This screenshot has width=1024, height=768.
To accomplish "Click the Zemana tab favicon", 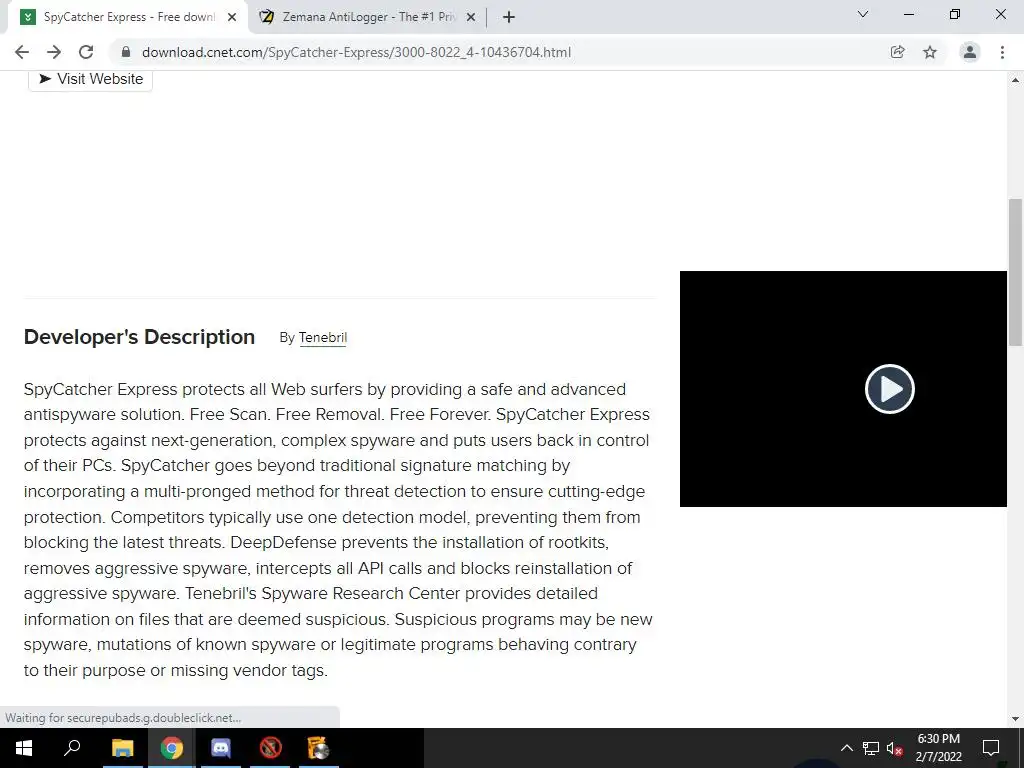I will [266, 17].
